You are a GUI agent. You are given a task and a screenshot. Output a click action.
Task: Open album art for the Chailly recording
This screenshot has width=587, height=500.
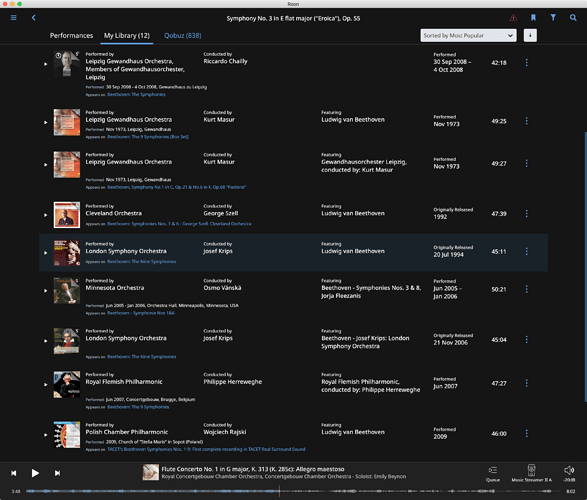pyautogui.click(x=67, y=64)
